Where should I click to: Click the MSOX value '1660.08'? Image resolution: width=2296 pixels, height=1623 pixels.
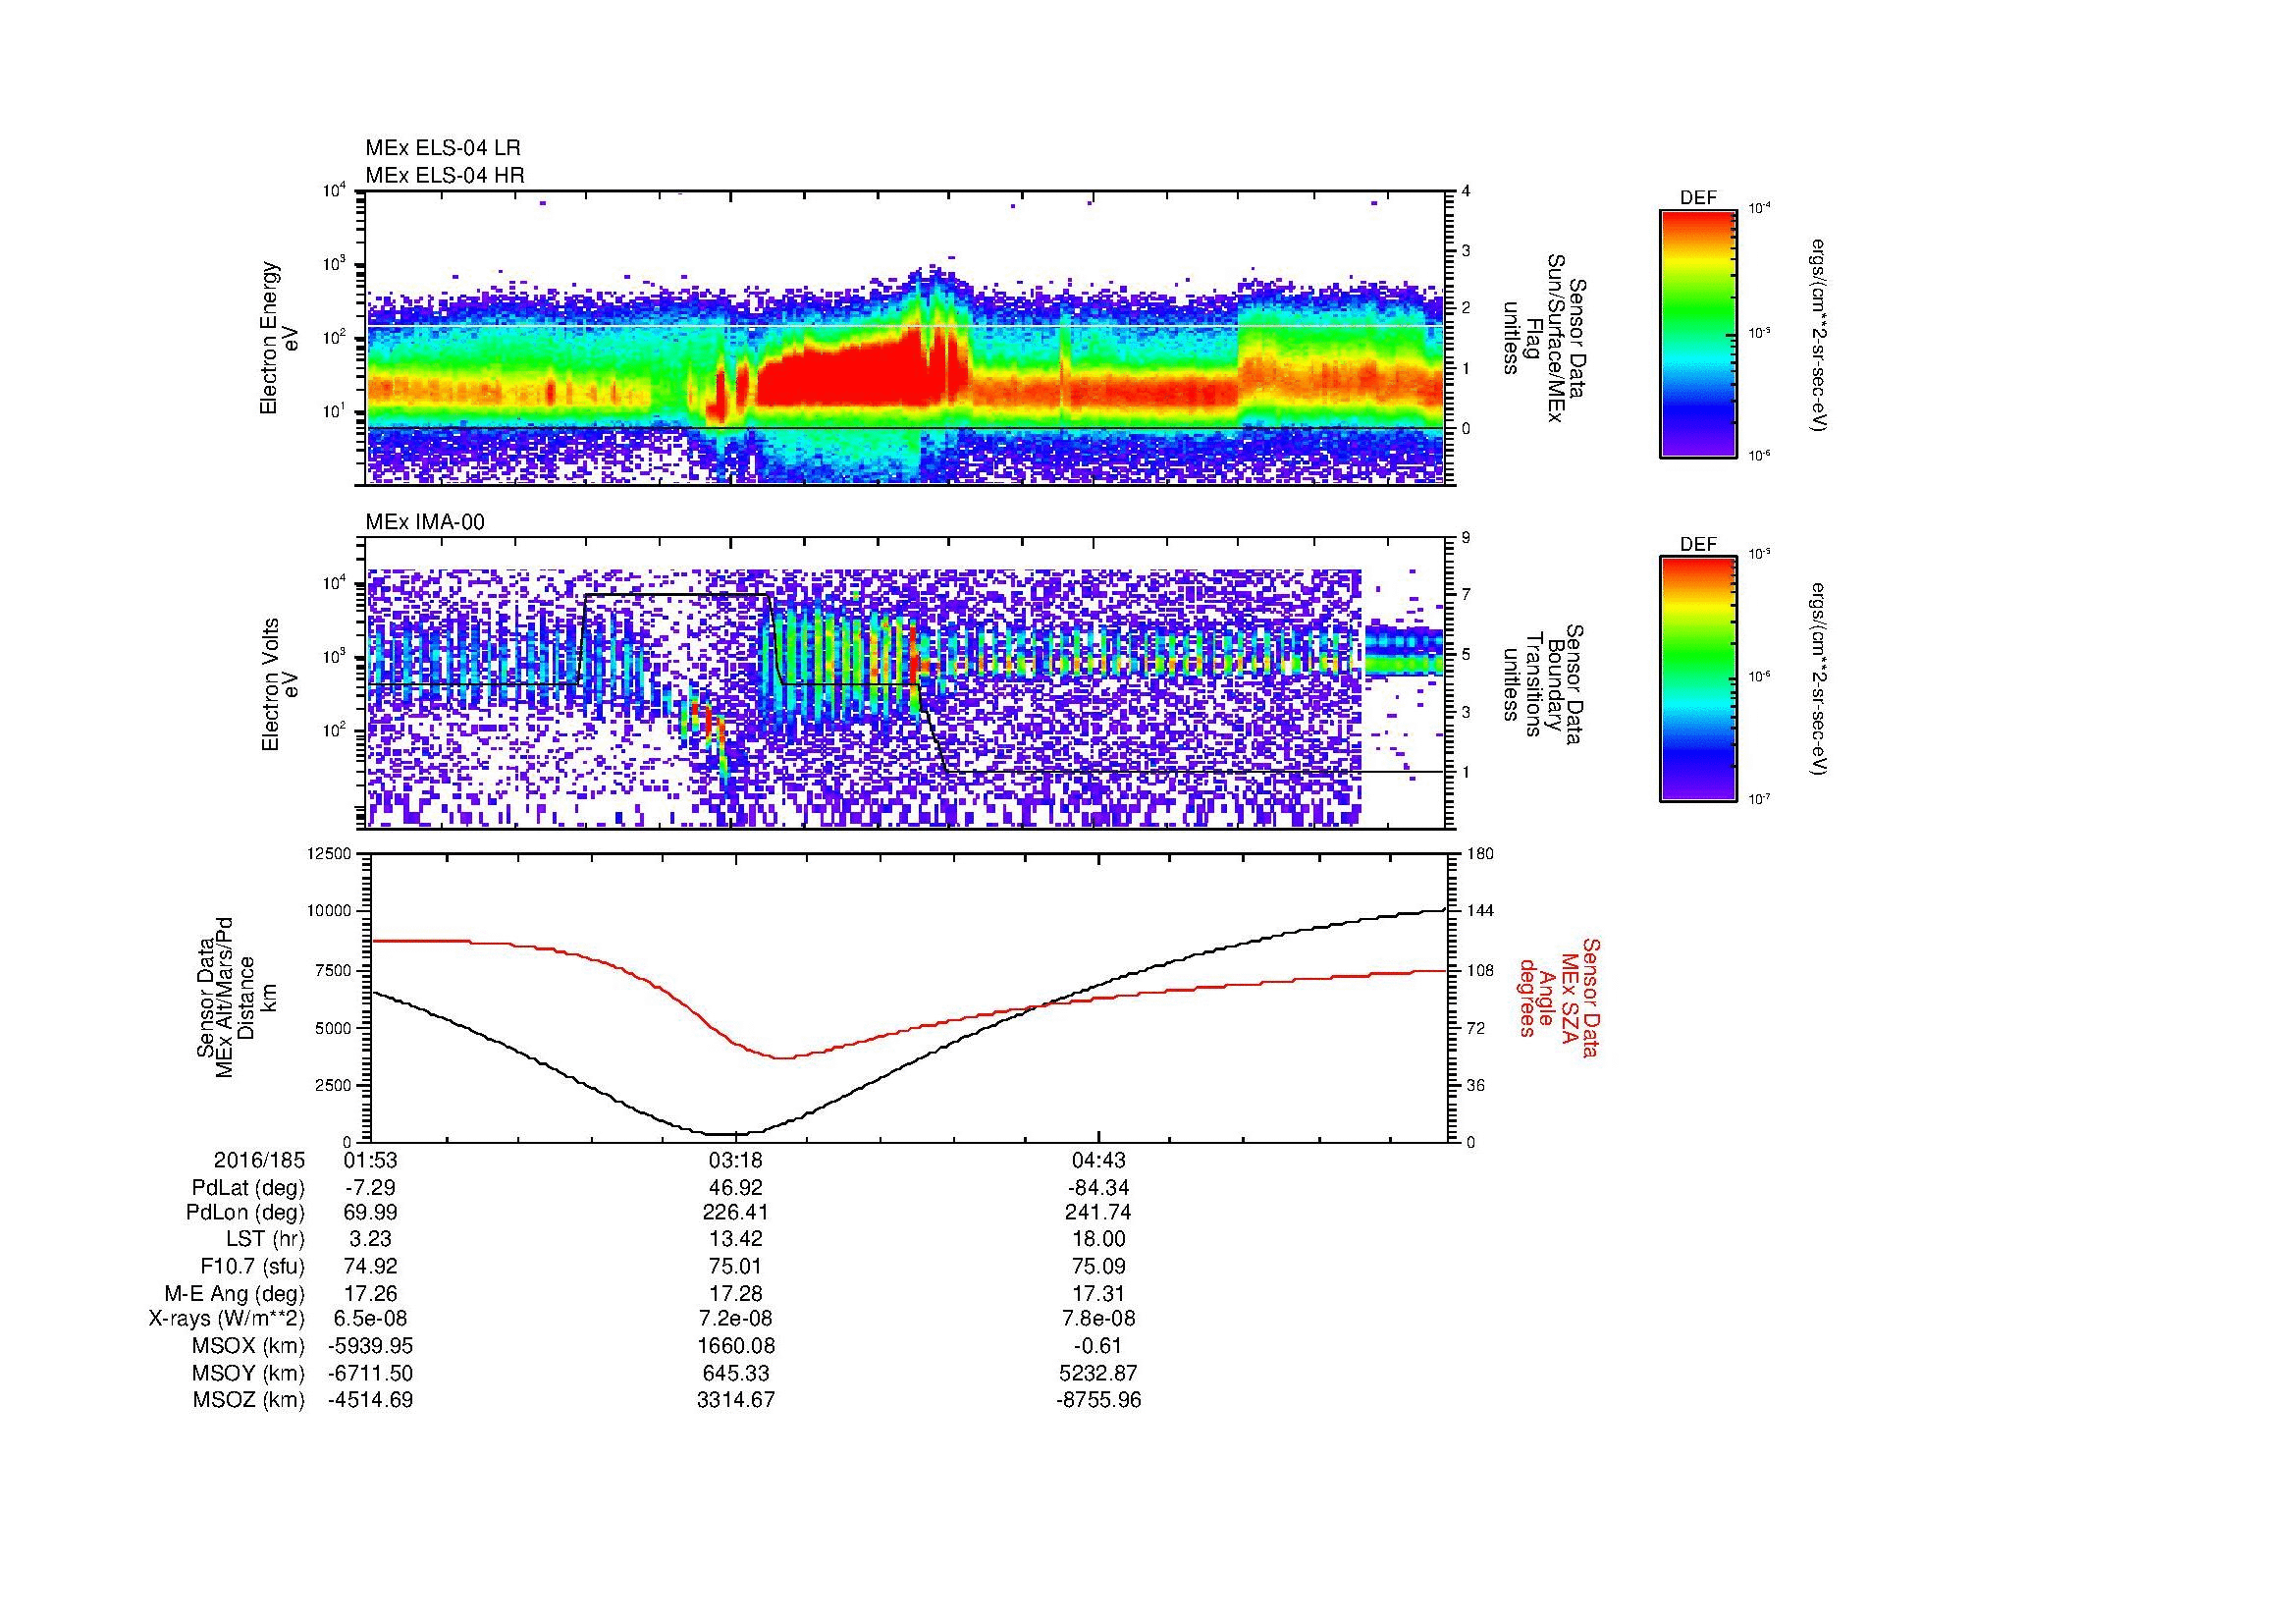tap(736, 1346)
